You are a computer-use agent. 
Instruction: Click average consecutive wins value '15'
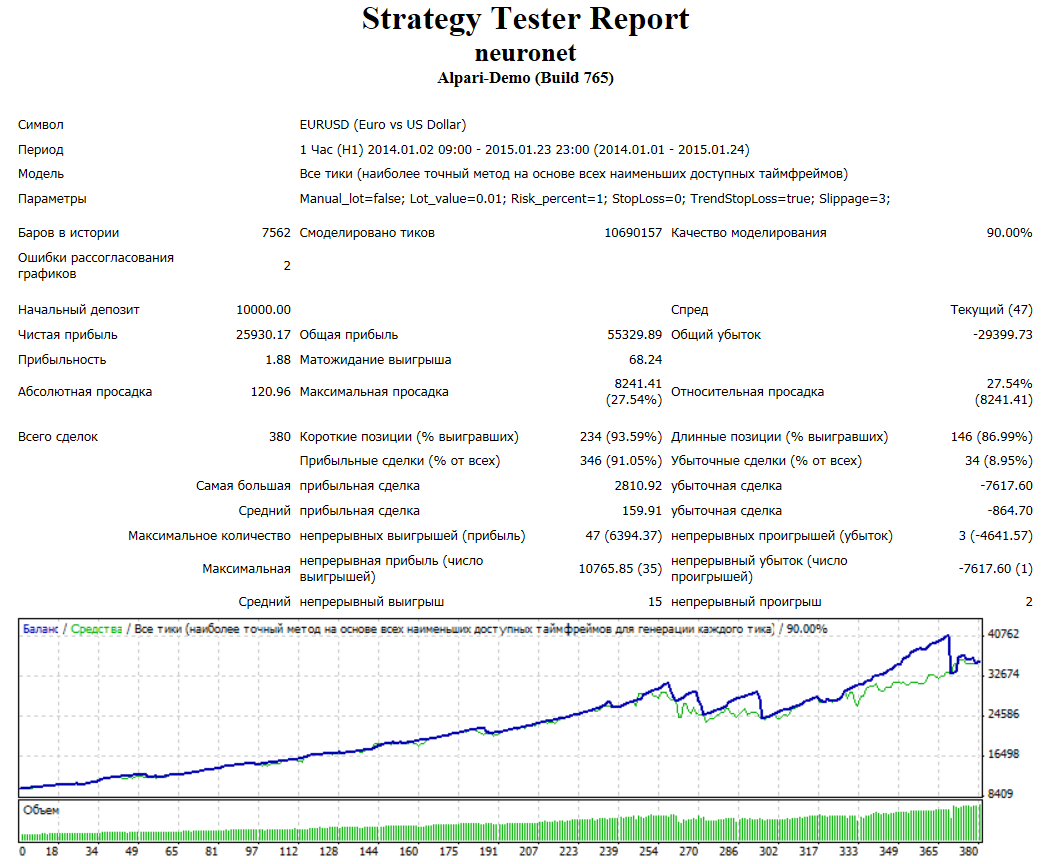(655, 602)
